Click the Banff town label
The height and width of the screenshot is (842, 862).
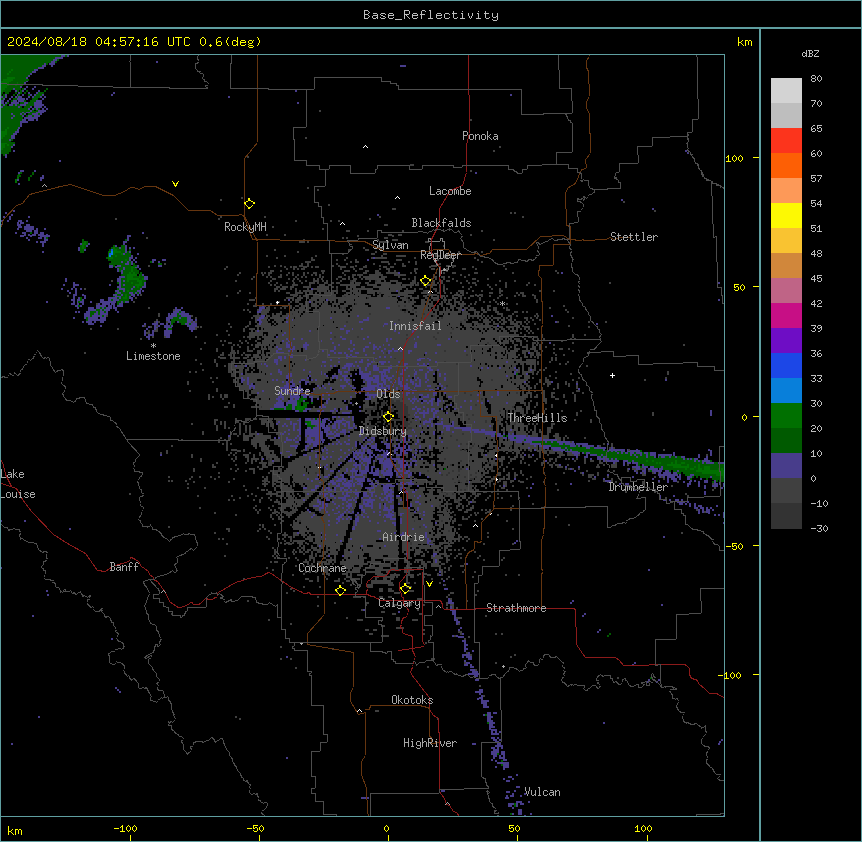(124, 567)
